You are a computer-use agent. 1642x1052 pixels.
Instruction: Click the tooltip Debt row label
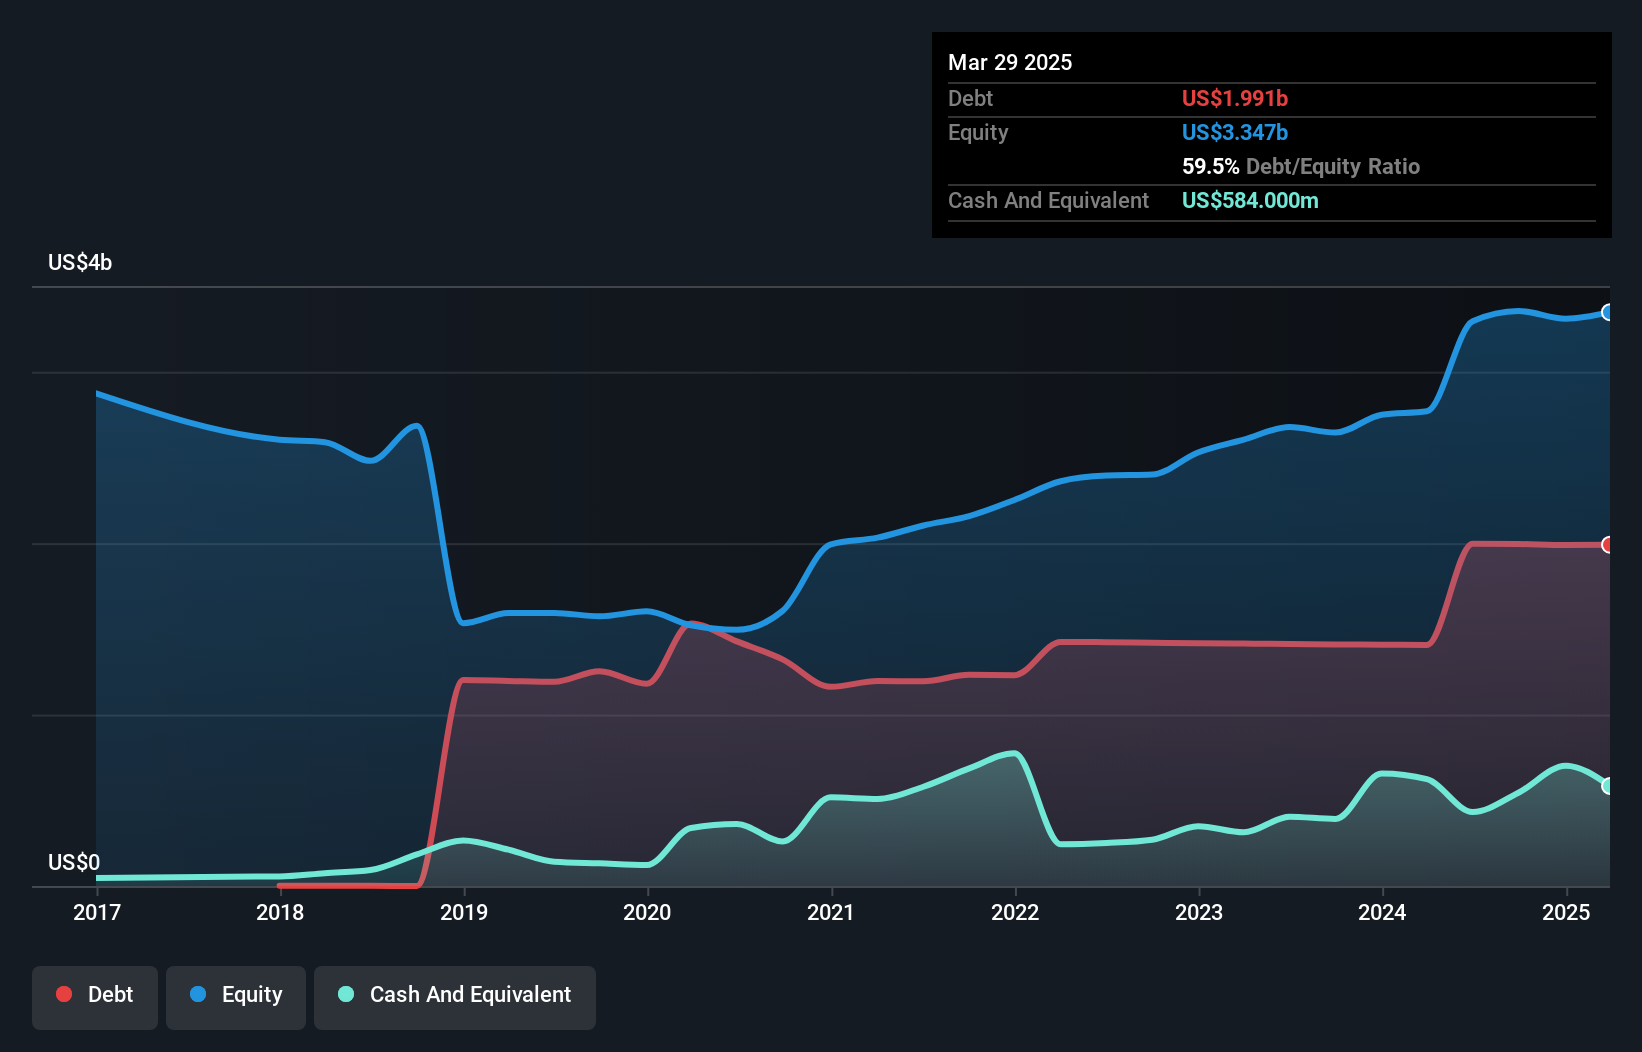[970, 98]
